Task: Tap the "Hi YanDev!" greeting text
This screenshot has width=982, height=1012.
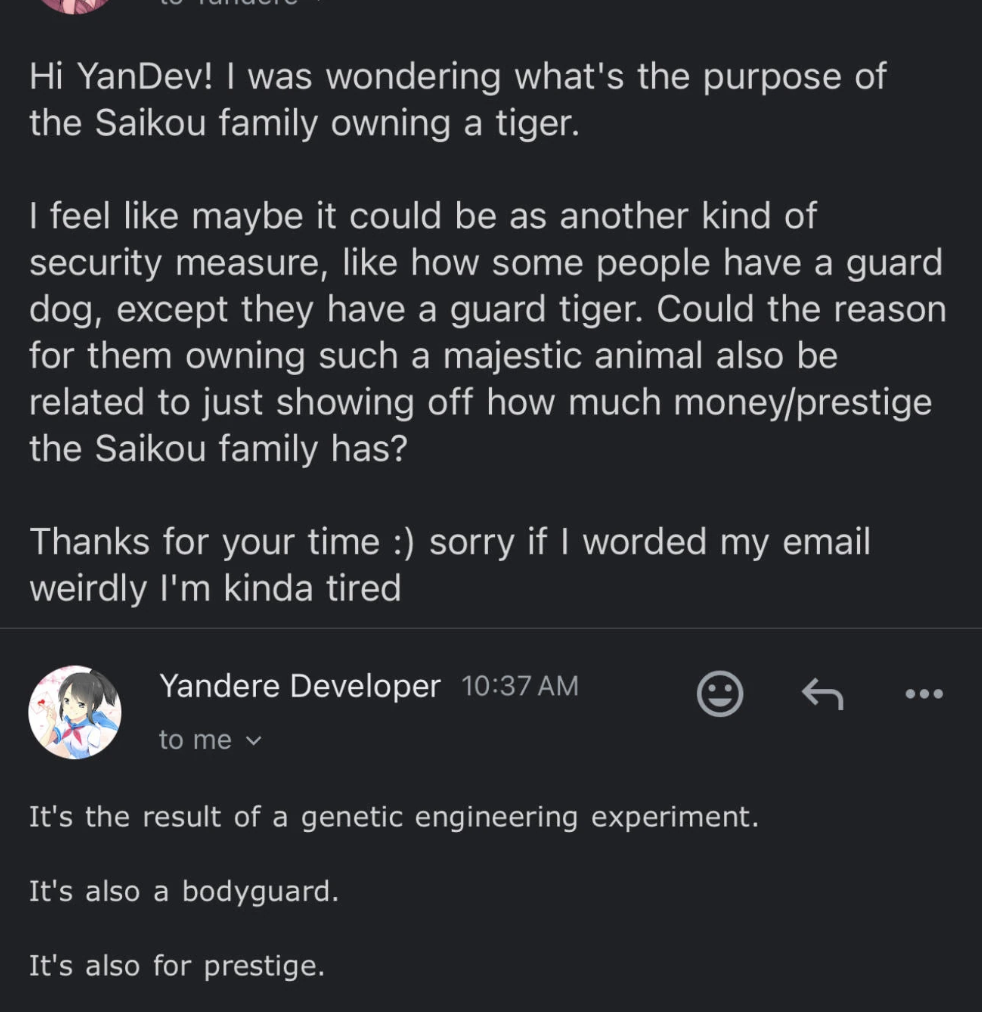Action: (121, 77)
